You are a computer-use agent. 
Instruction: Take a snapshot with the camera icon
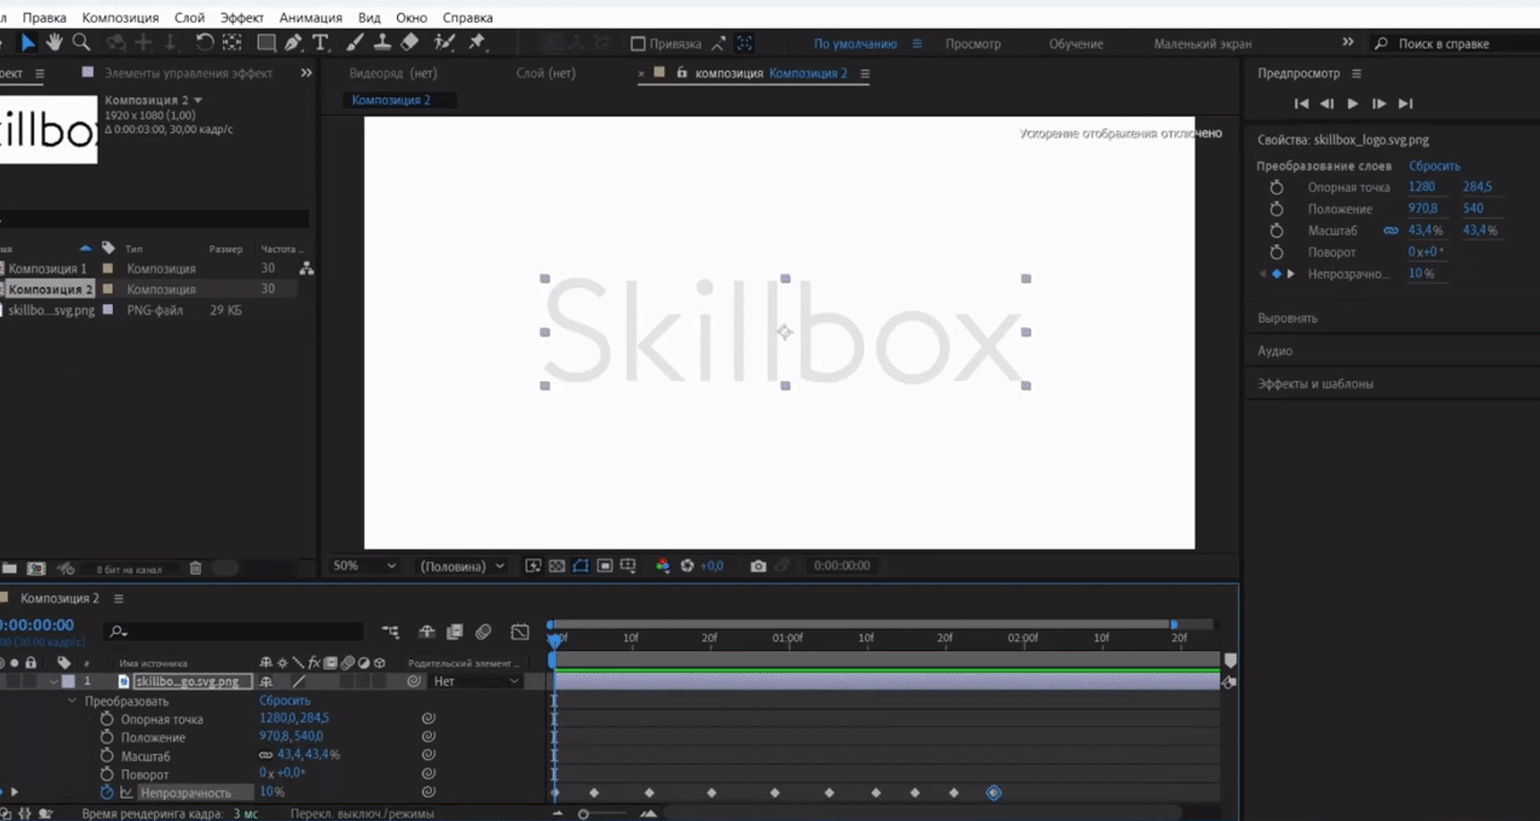758,566
